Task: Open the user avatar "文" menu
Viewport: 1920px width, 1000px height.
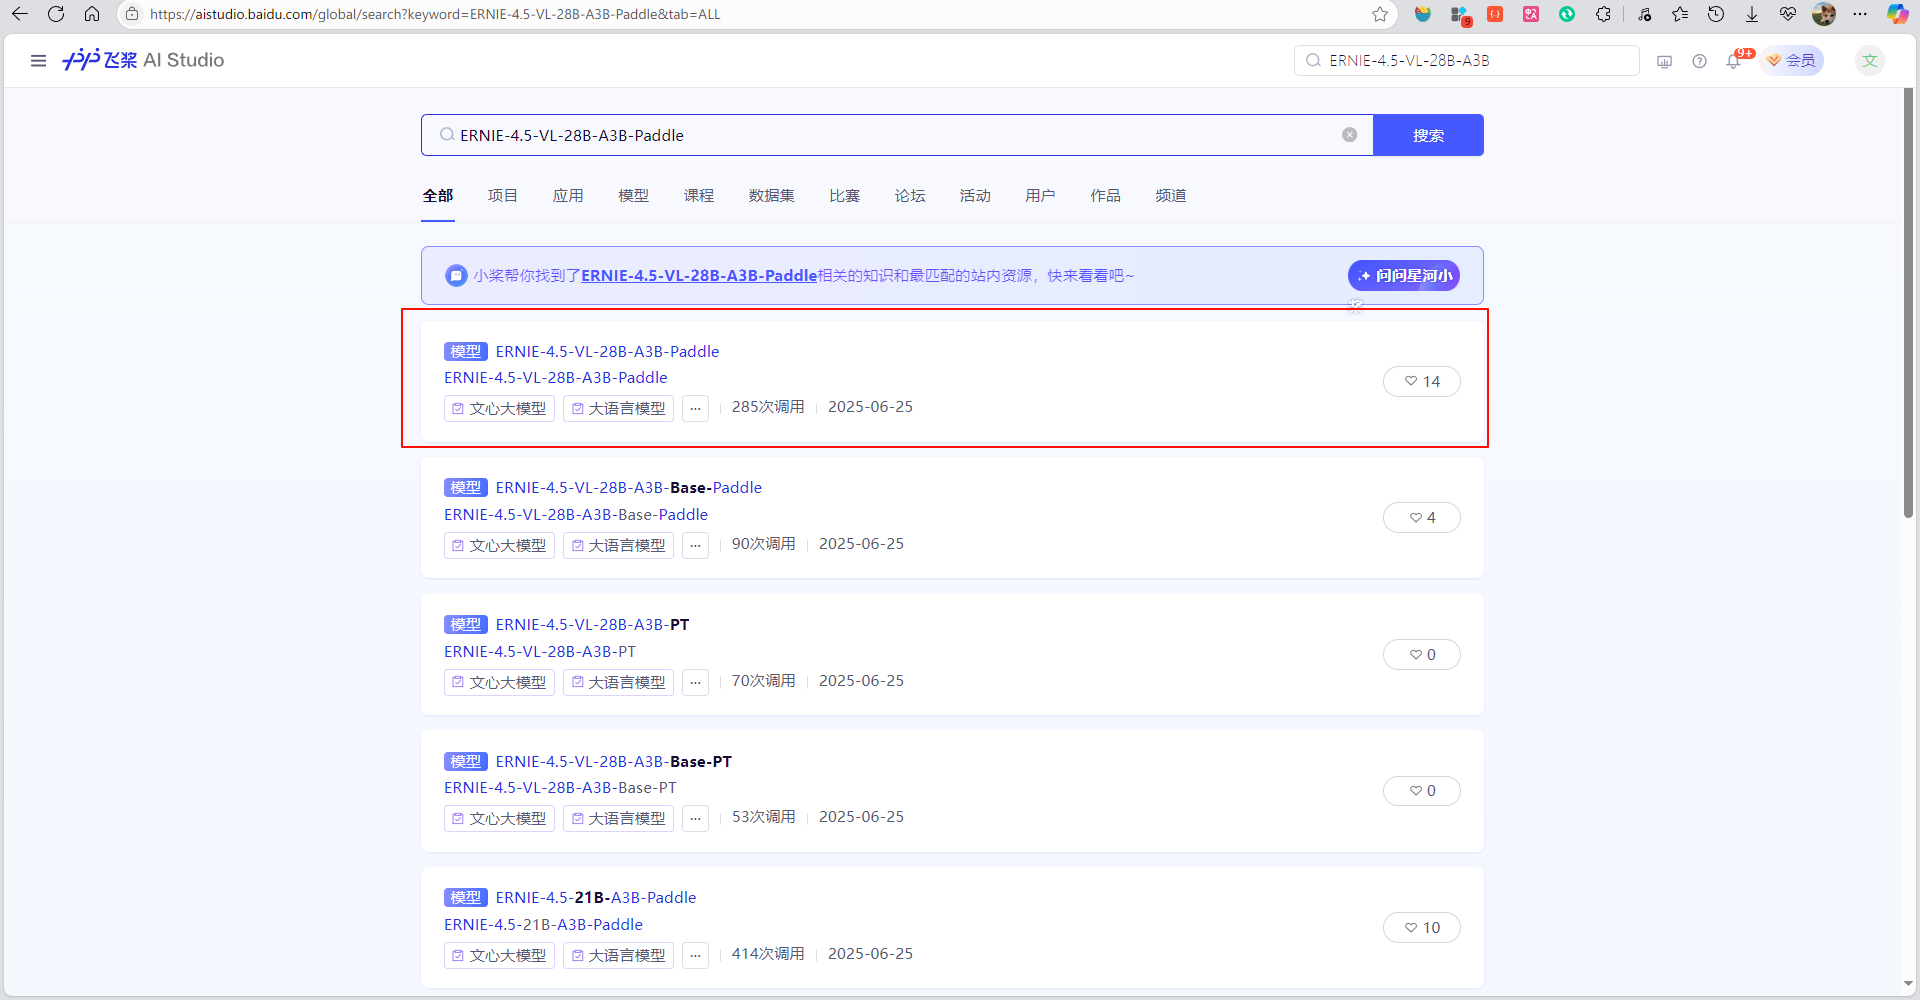Action: [x=1870, y=60]
